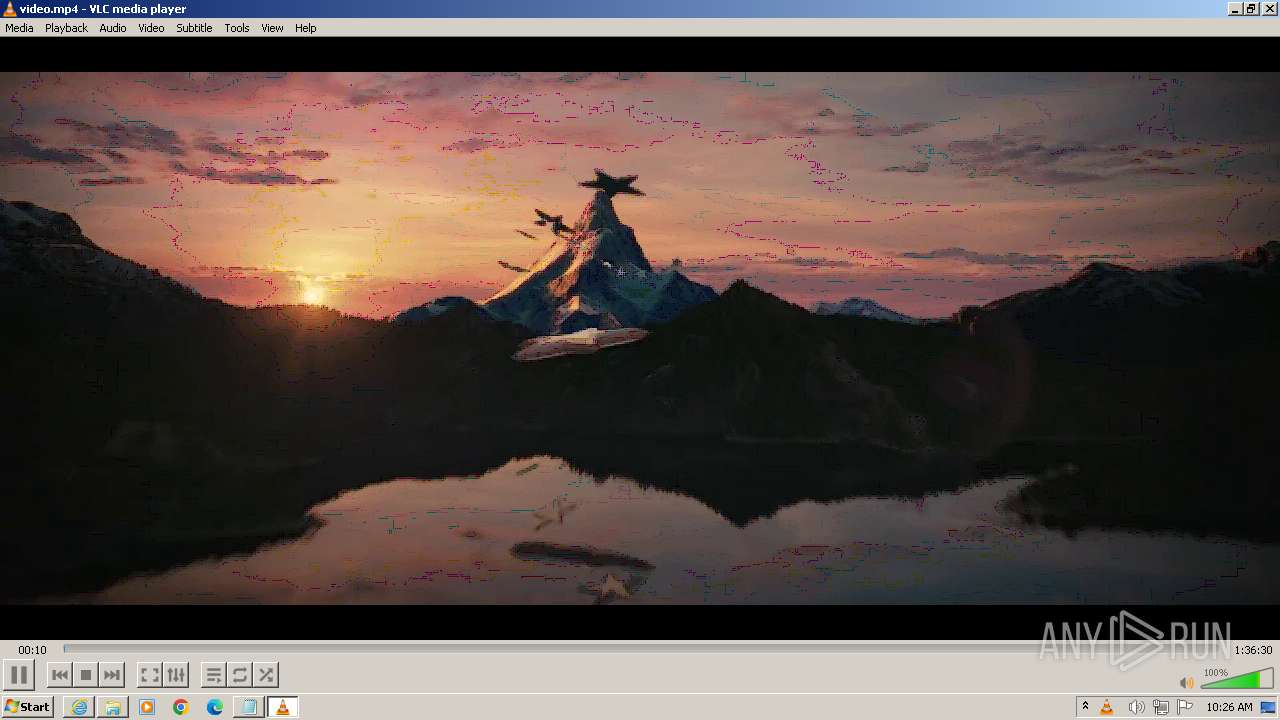Expand hidden system tray icons
The height and width of the screenshot is (720, 1280).
click(1085, 707)
